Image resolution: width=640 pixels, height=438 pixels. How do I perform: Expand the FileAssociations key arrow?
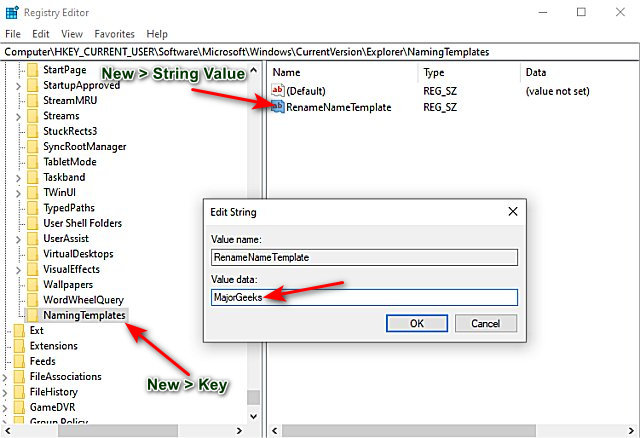point(5,378)
